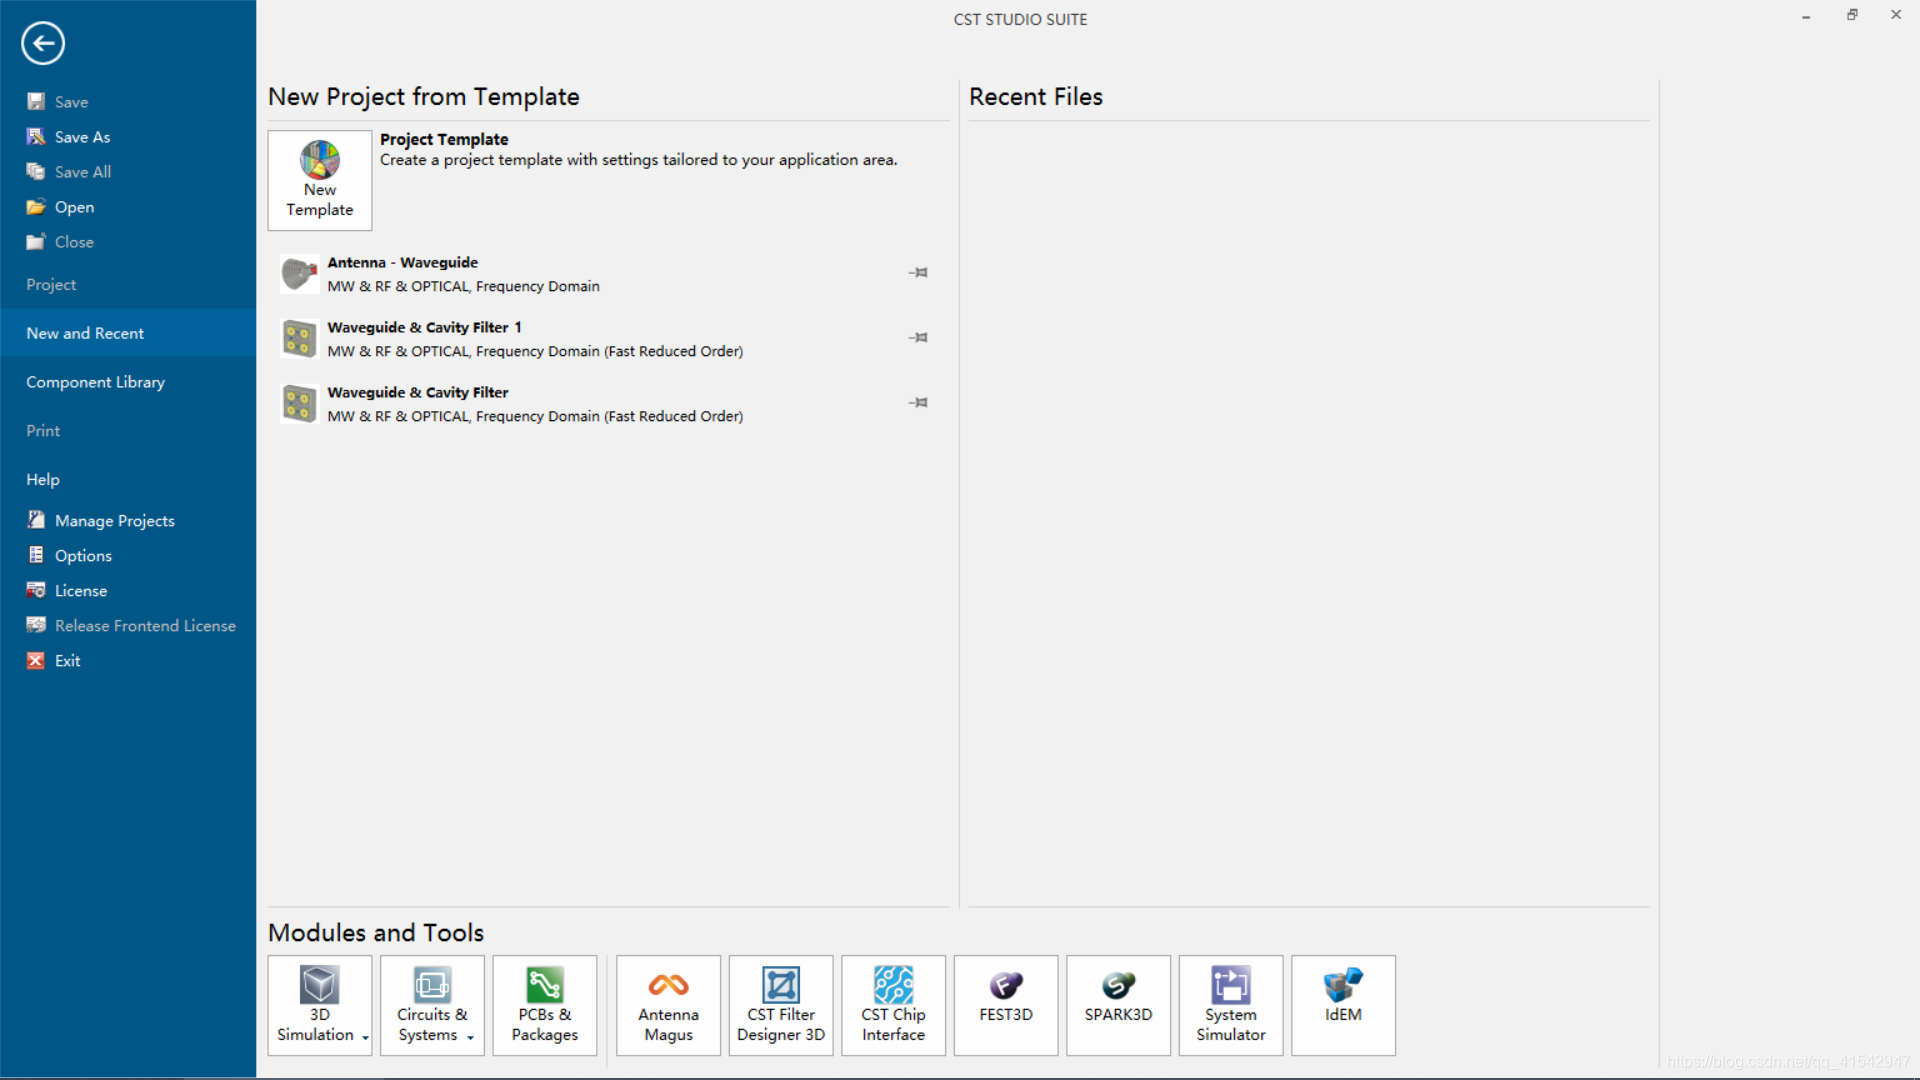Open CST Filter Designer 3D
Image resolution: width=1920 pixels, height=1080 pixels.
tap(781, 1005)
